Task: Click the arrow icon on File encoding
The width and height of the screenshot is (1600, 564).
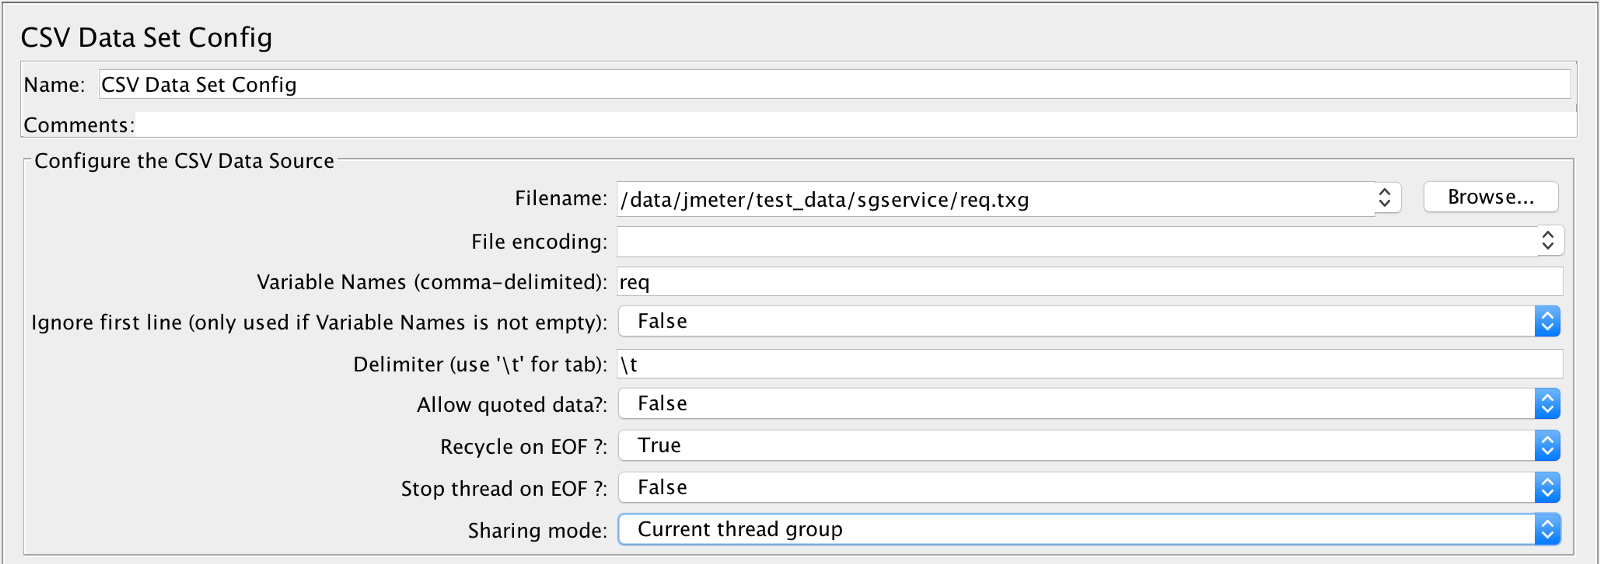Action: click(1547, 240)
